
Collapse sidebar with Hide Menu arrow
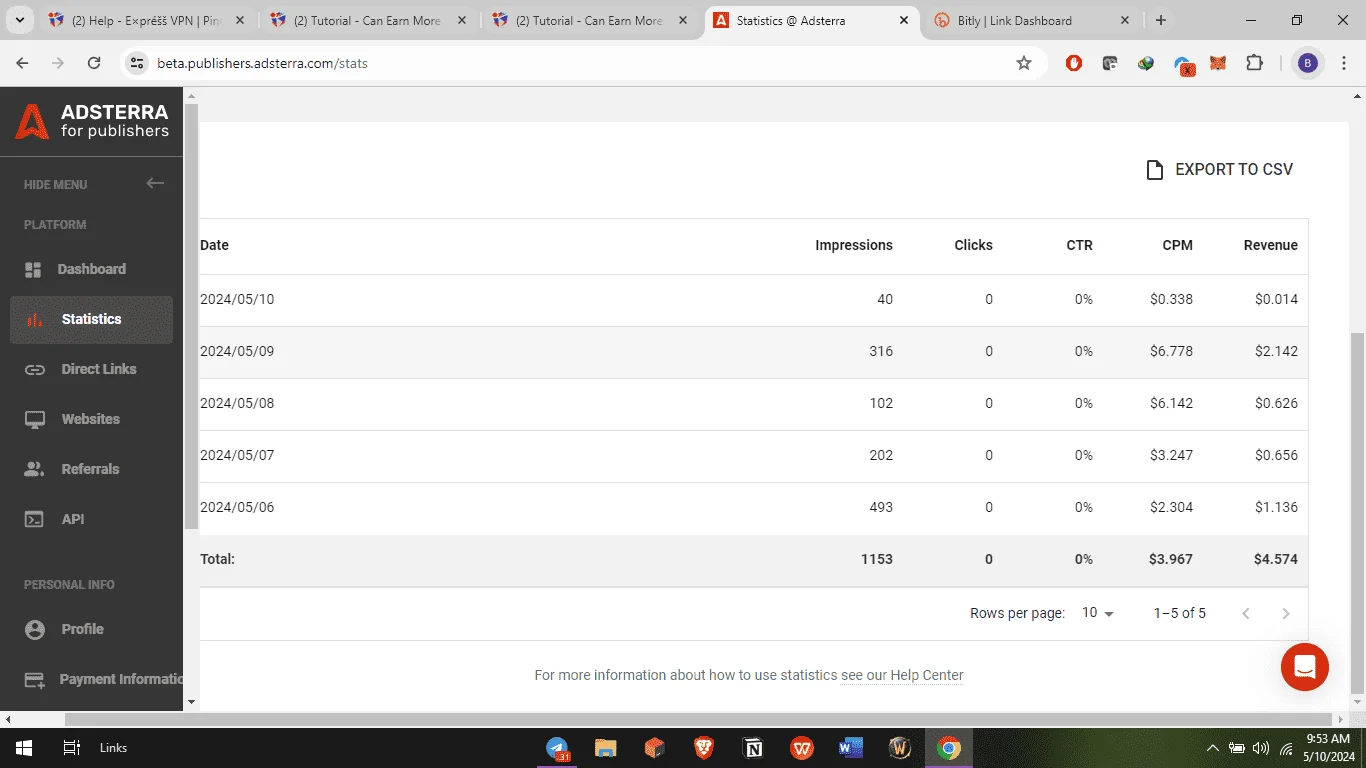pos(155,183)
